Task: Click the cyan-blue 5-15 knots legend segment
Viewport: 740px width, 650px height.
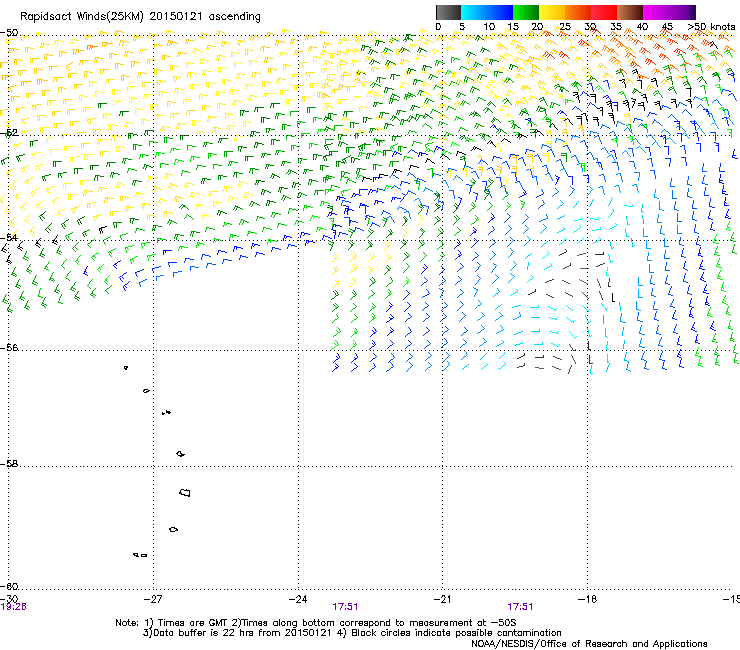Action: [x=487, y=12]
